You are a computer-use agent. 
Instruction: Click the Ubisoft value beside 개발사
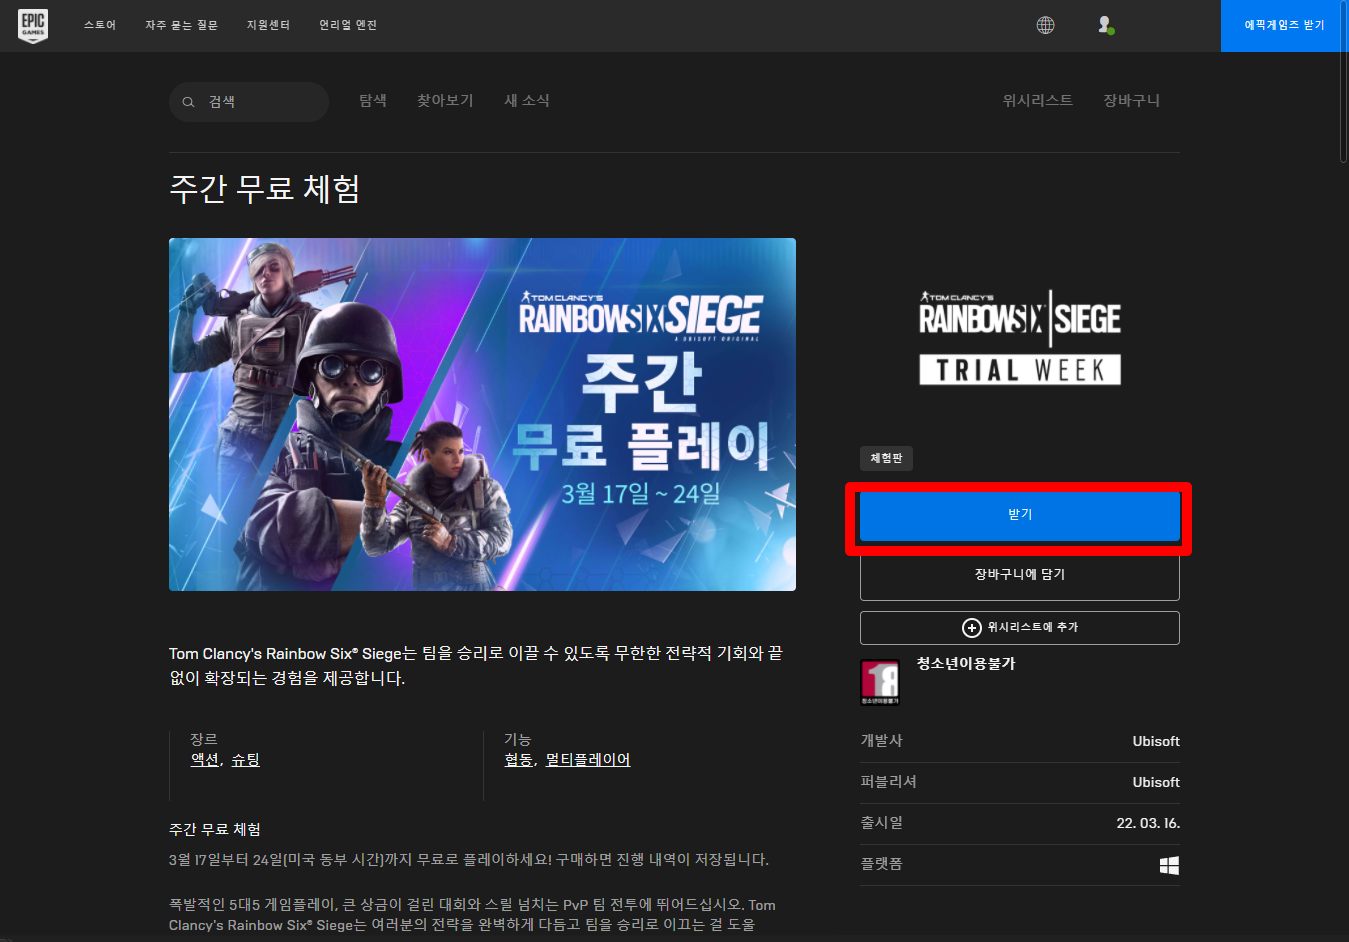(1156, 742)
